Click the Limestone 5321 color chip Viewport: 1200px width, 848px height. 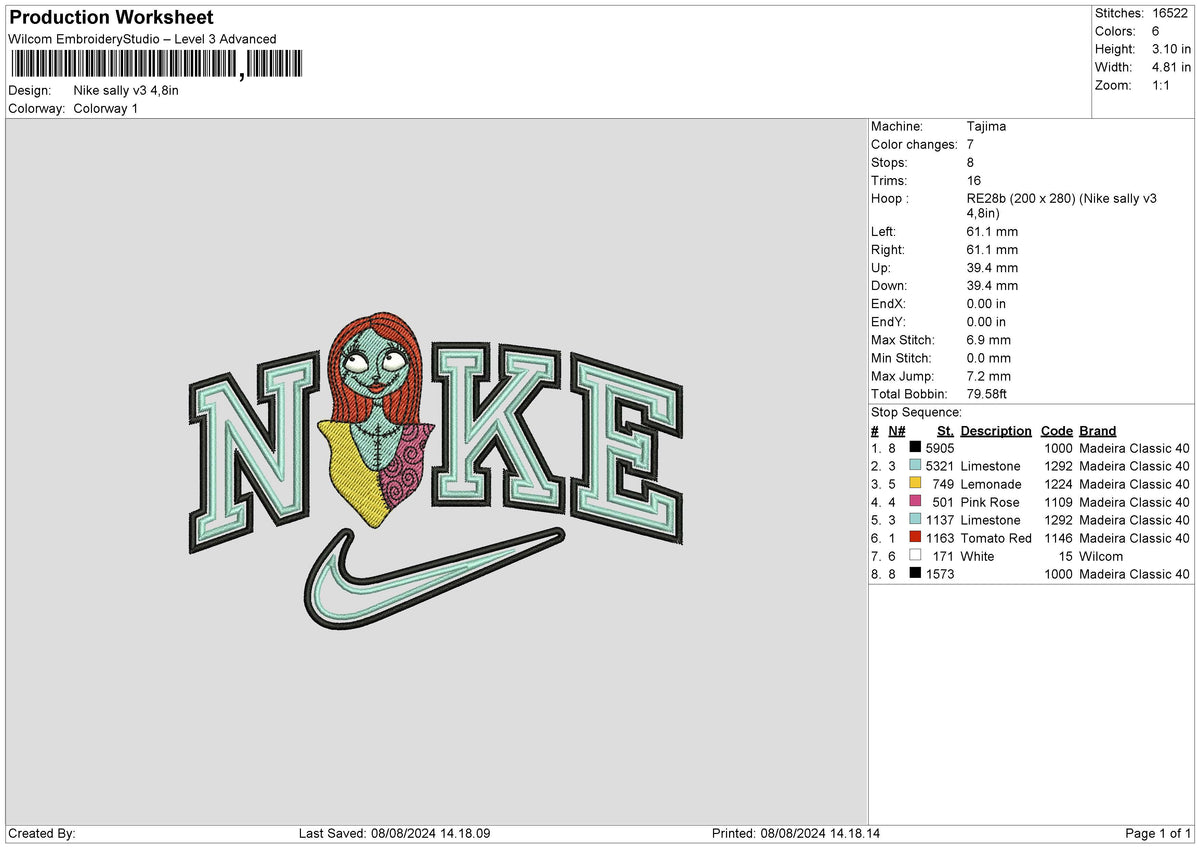click(x=915, y=466)
